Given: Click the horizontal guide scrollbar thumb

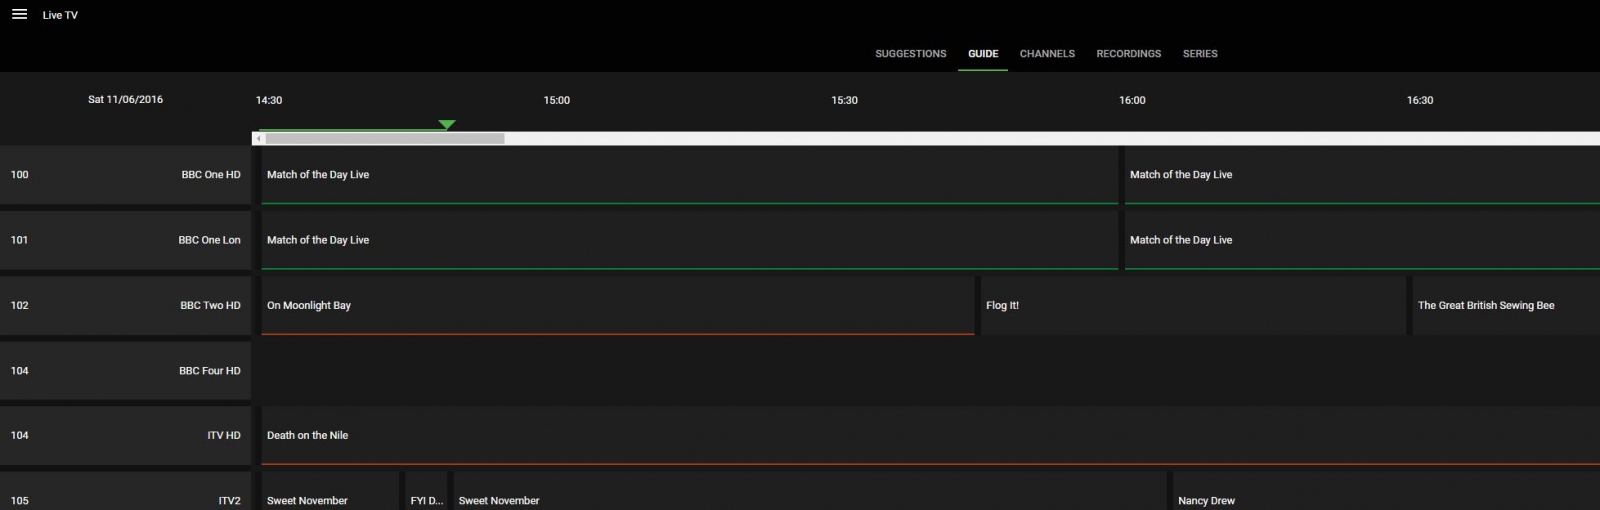Looking at the screenshot, I should coord(384,139).
